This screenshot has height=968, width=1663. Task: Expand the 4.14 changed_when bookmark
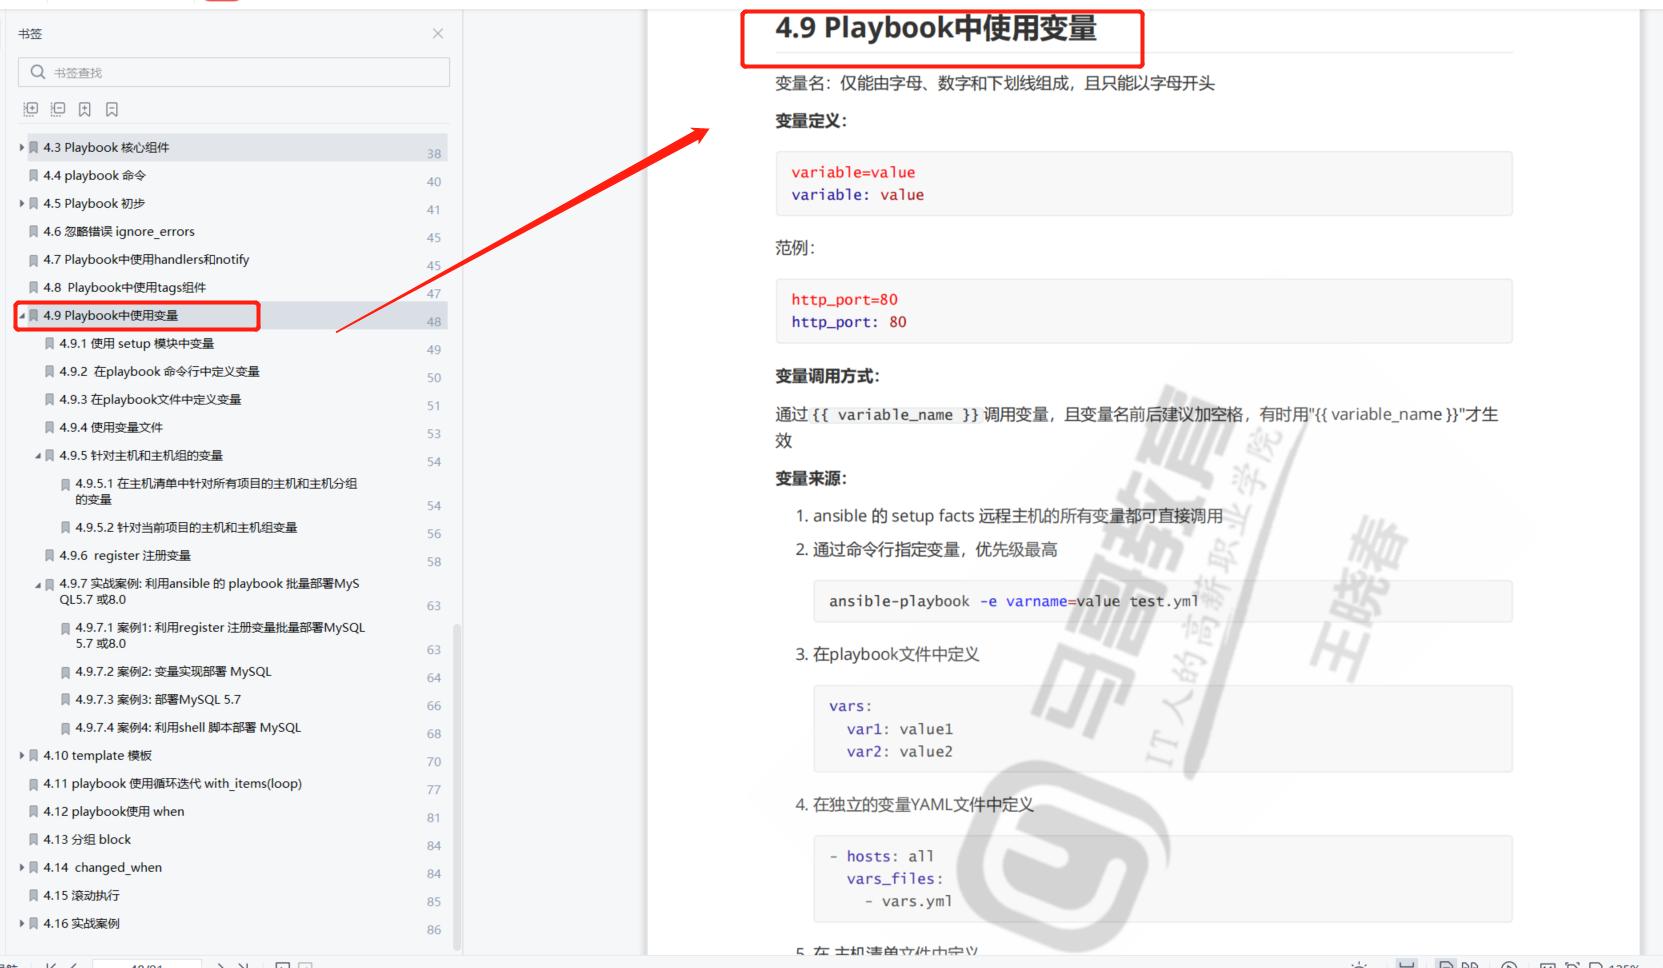22,868
